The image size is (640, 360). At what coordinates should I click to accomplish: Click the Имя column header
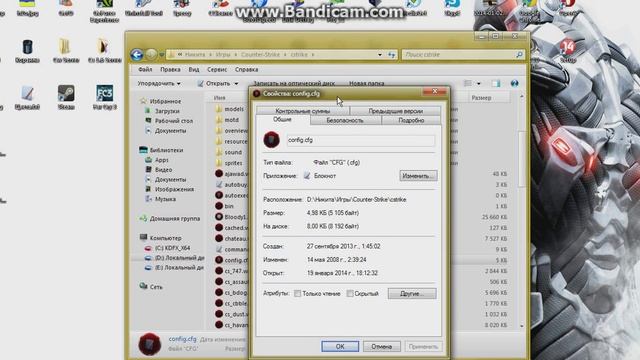220,98
